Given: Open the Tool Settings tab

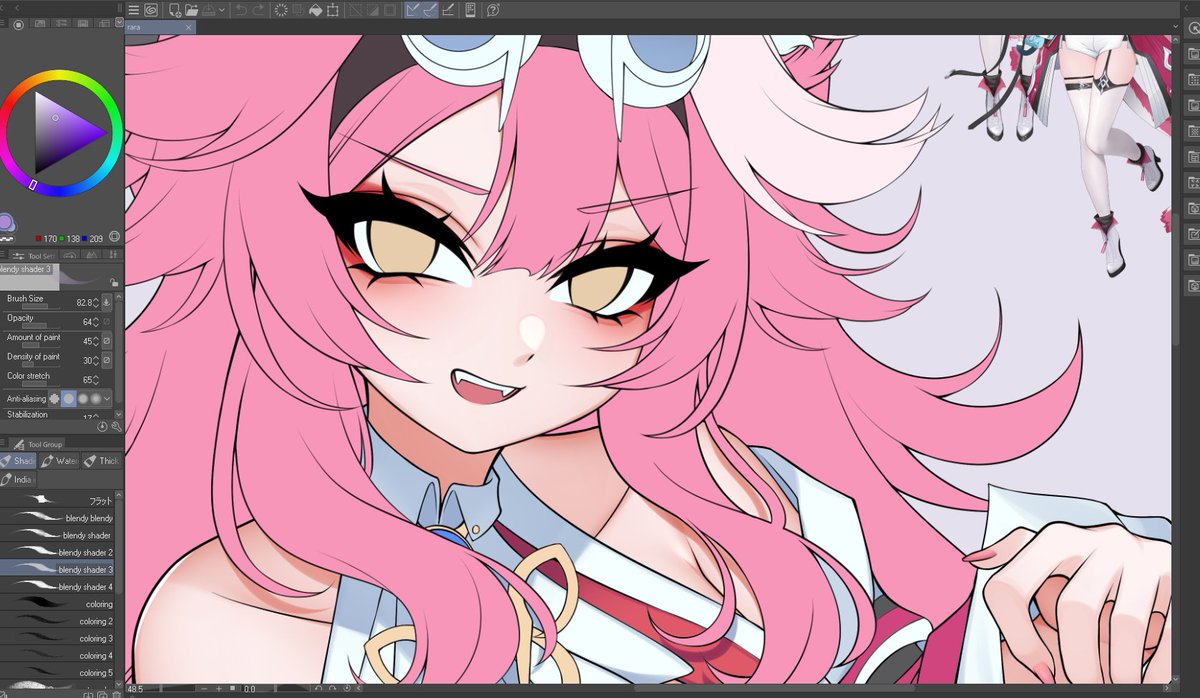Looking at the screenshot, I should click(x=32, y=256).
